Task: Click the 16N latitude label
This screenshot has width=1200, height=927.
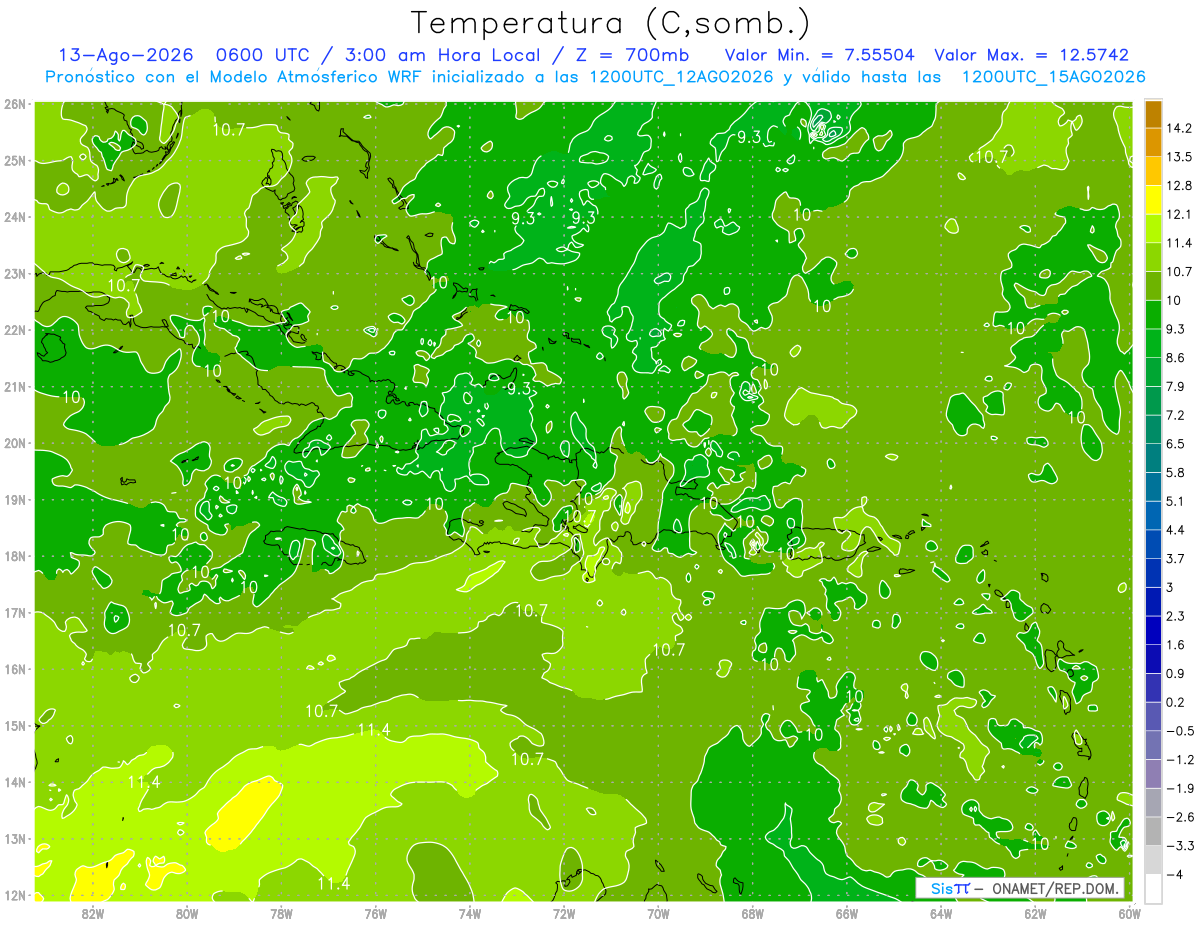Action: [15, 669]
